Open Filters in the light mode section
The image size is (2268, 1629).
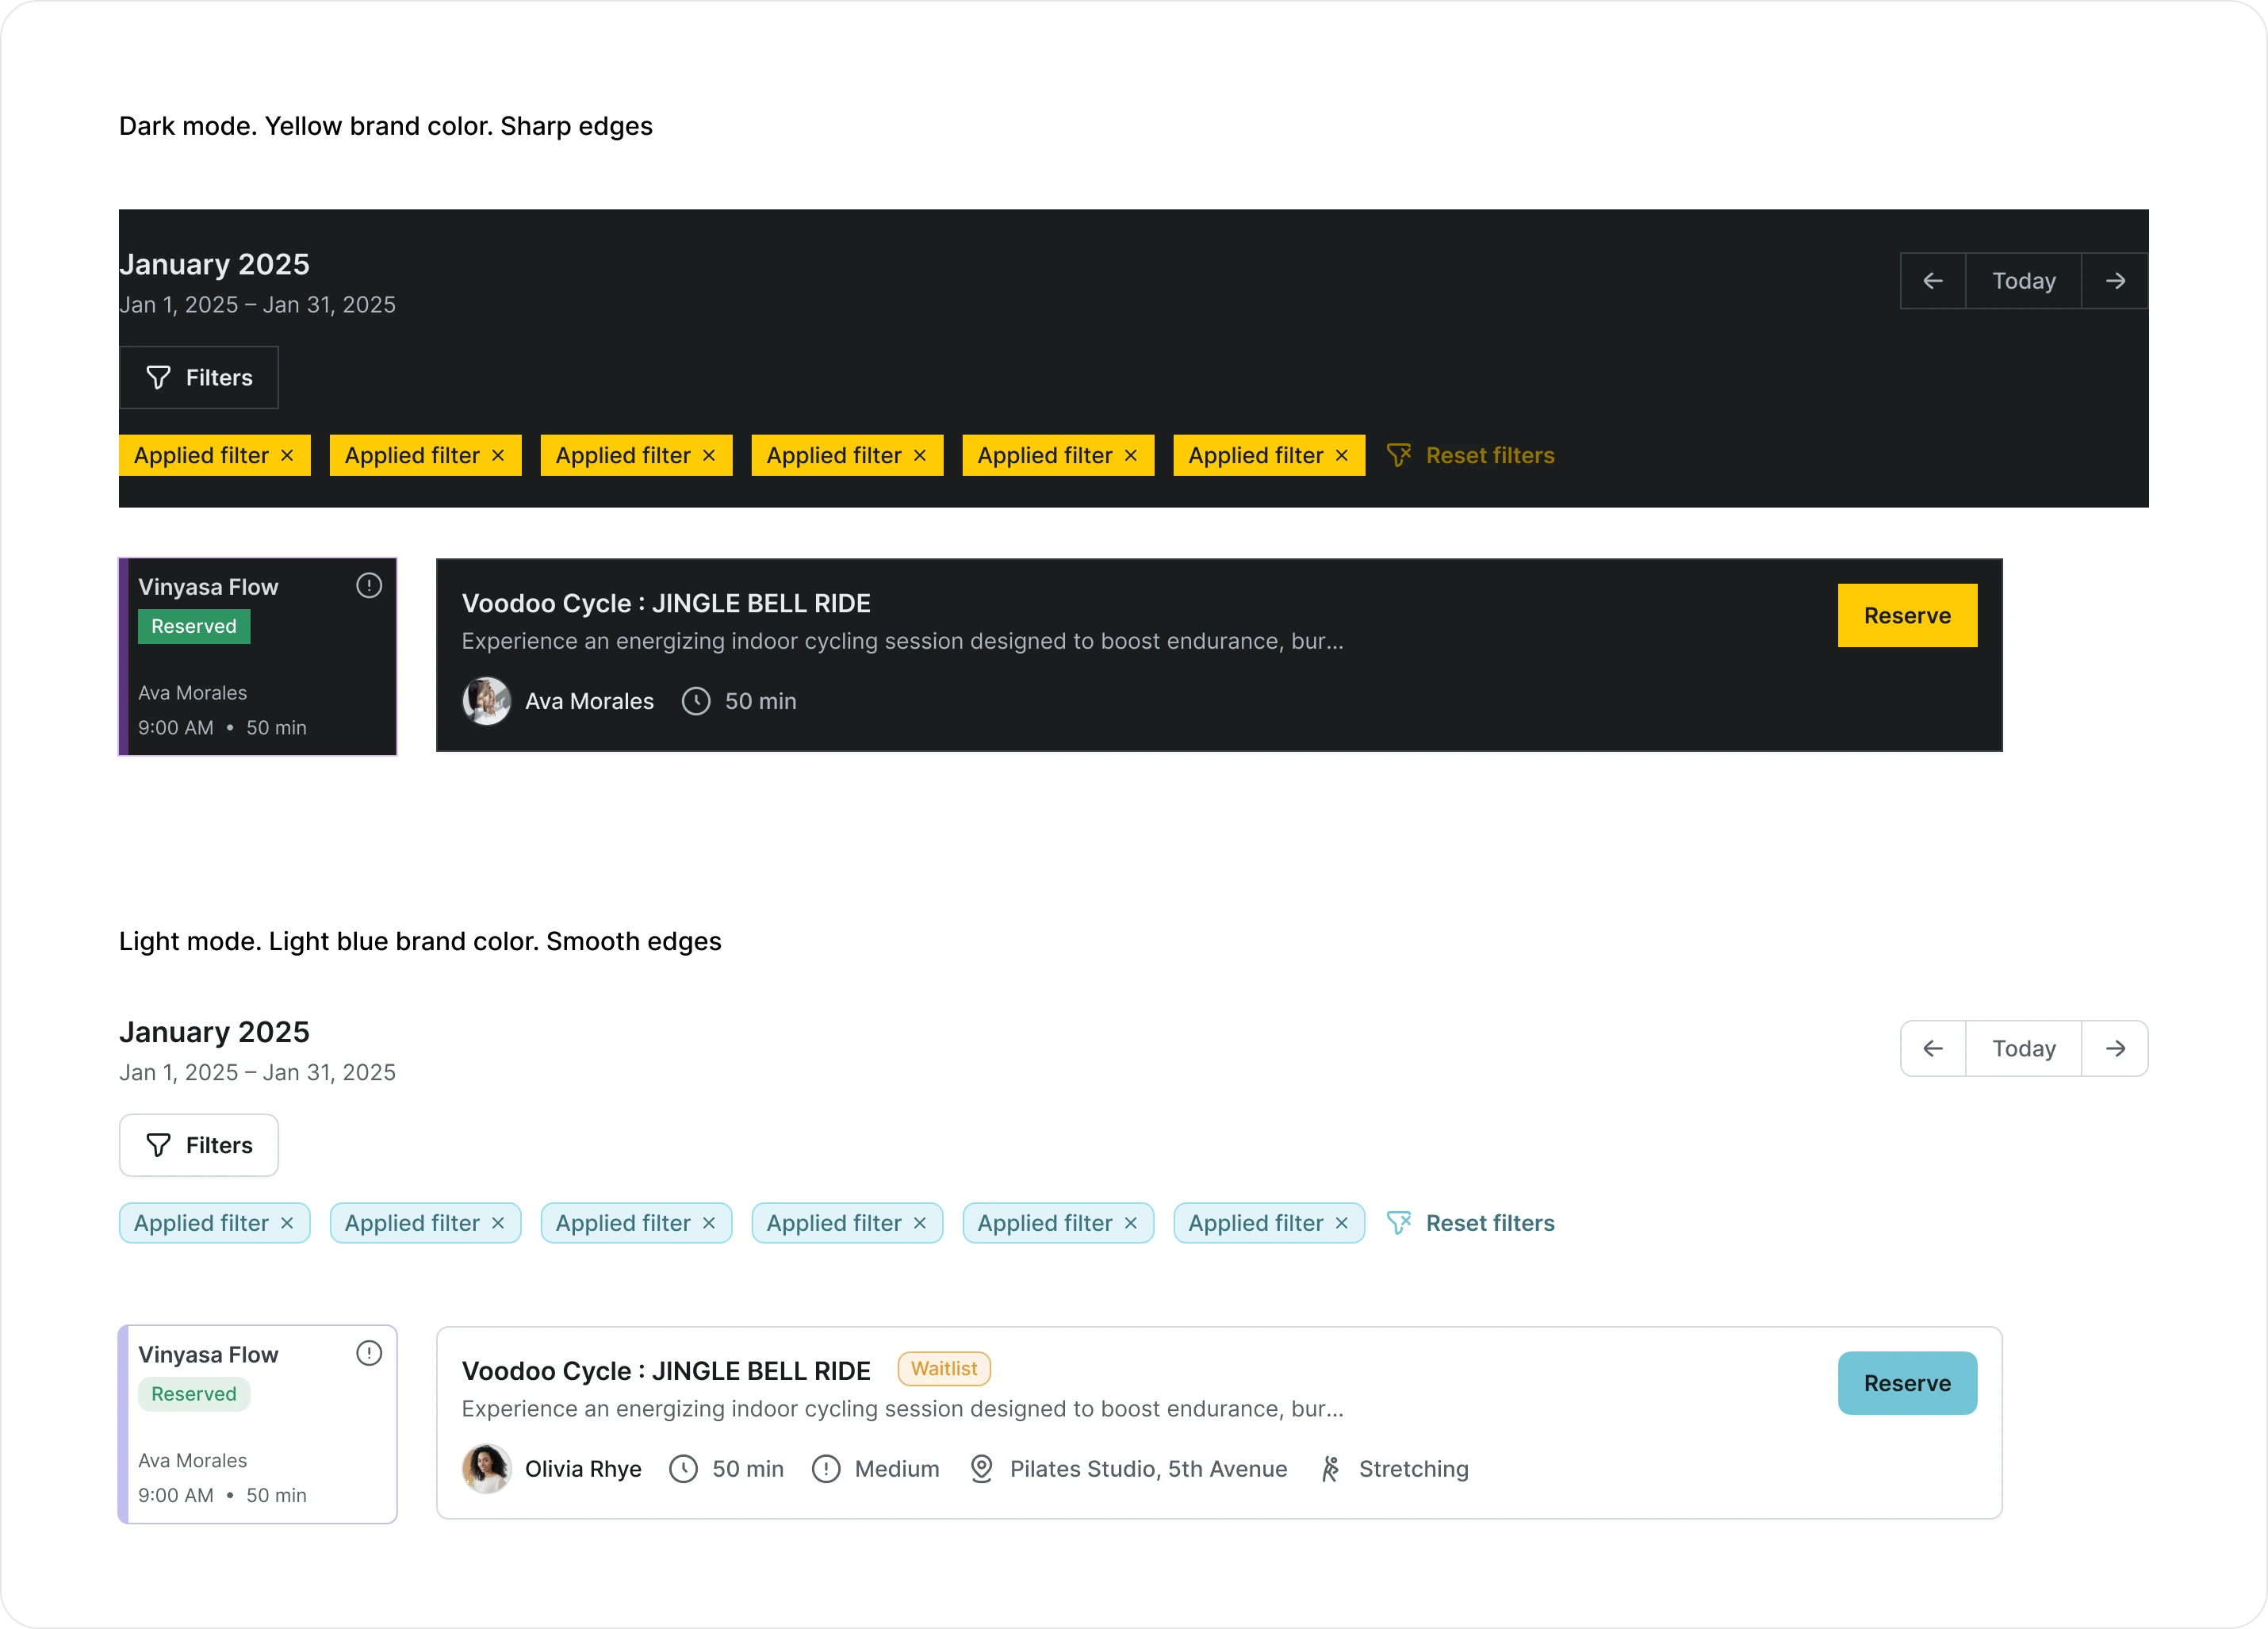click(x=199, y=1145)
